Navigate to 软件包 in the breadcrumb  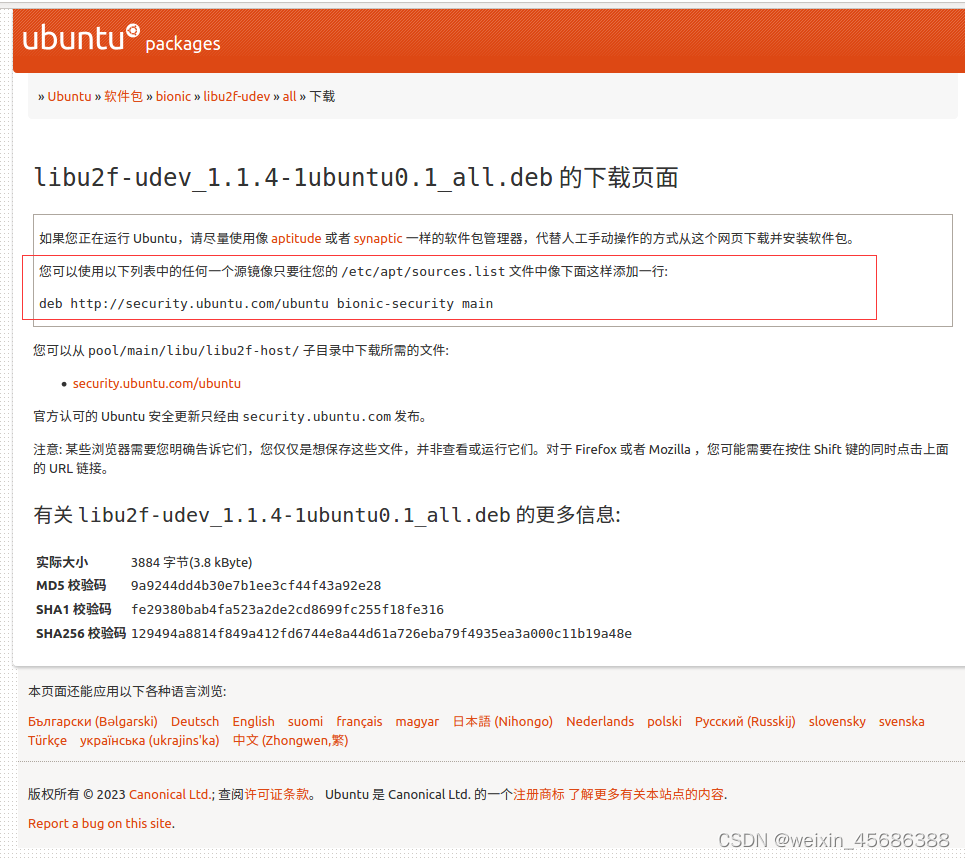click(122, 96)
